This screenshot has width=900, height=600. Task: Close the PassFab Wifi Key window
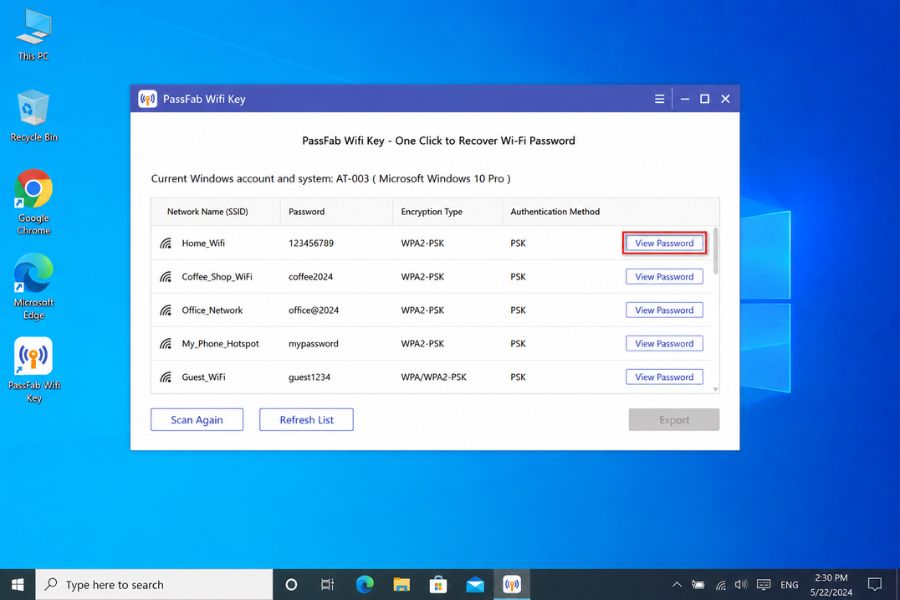[726, 99]
